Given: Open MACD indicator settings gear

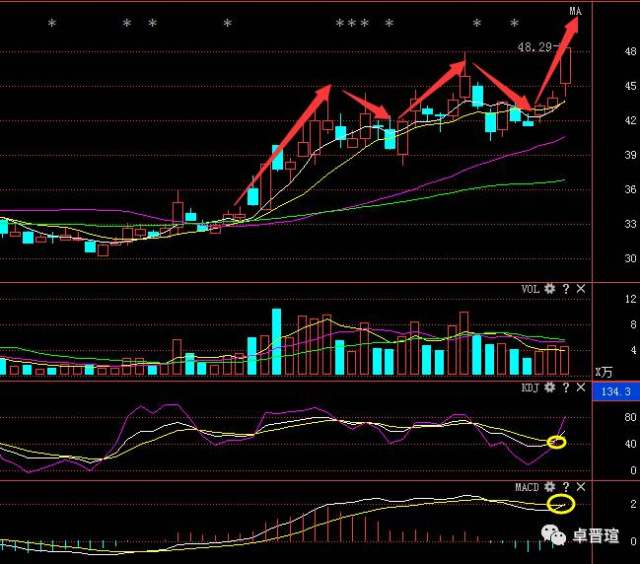Looking at the screenshot, I should point(550,487).
